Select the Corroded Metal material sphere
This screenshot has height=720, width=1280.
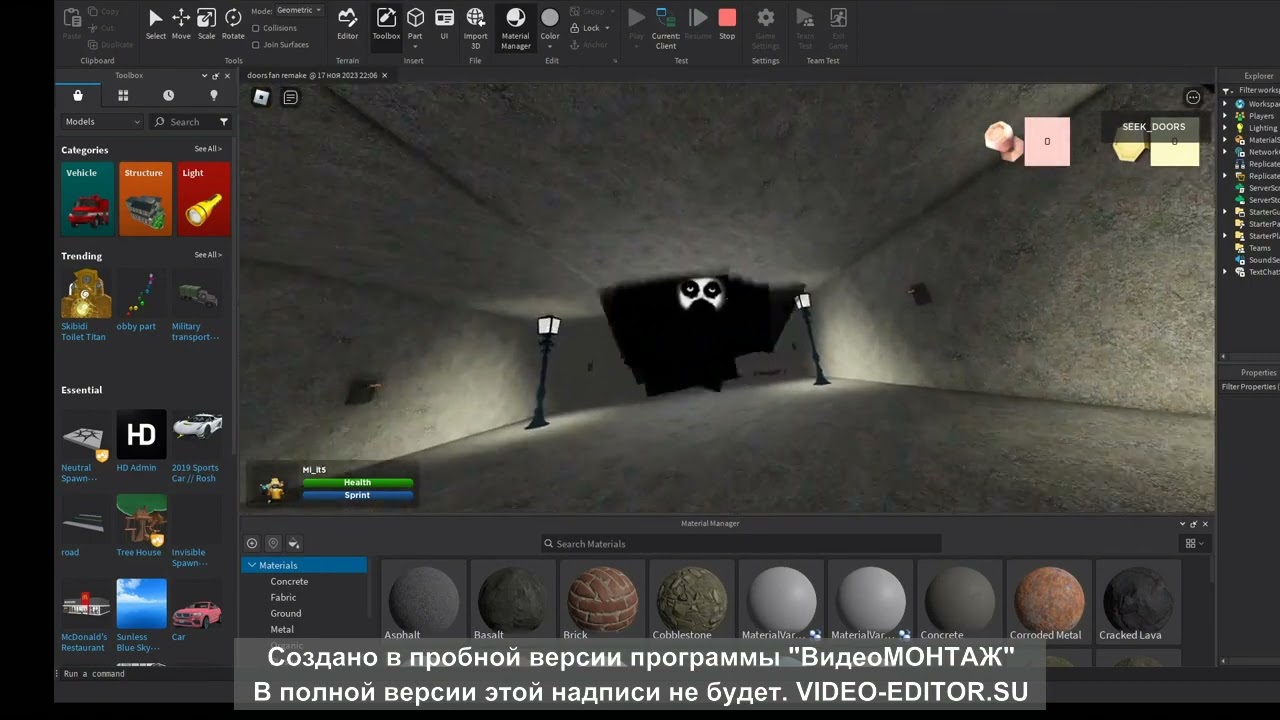click(x=1049, y=600)
